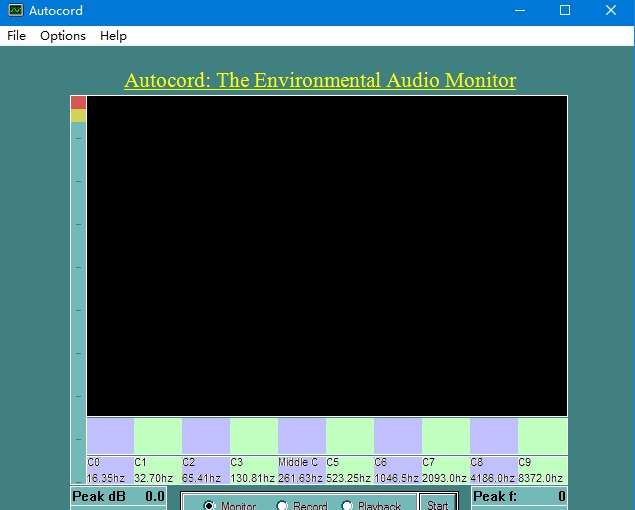Open the Help menu

coord(113,36)
